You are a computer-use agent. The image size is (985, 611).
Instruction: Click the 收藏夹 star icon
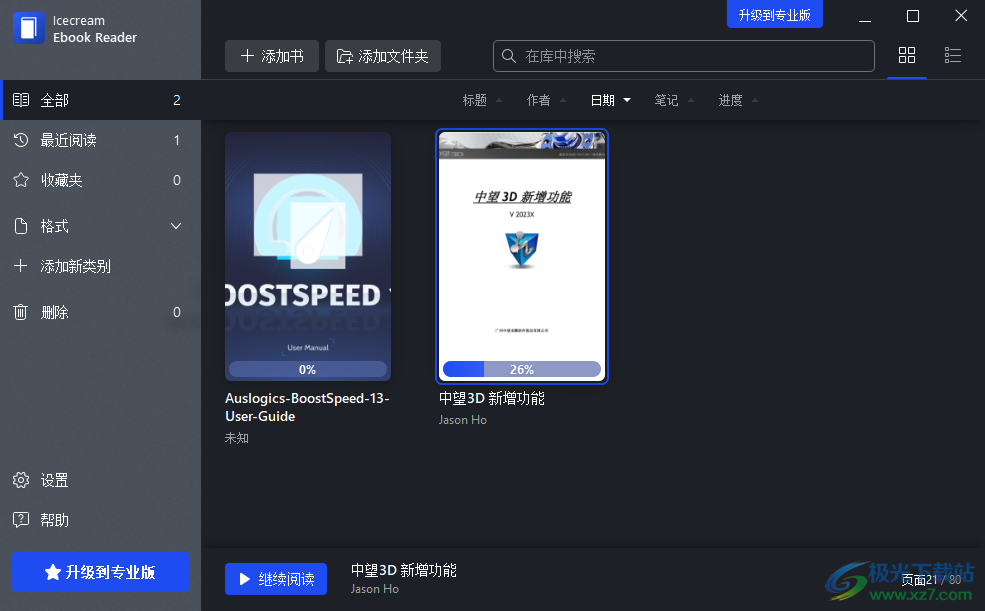(x=21, y=180)
